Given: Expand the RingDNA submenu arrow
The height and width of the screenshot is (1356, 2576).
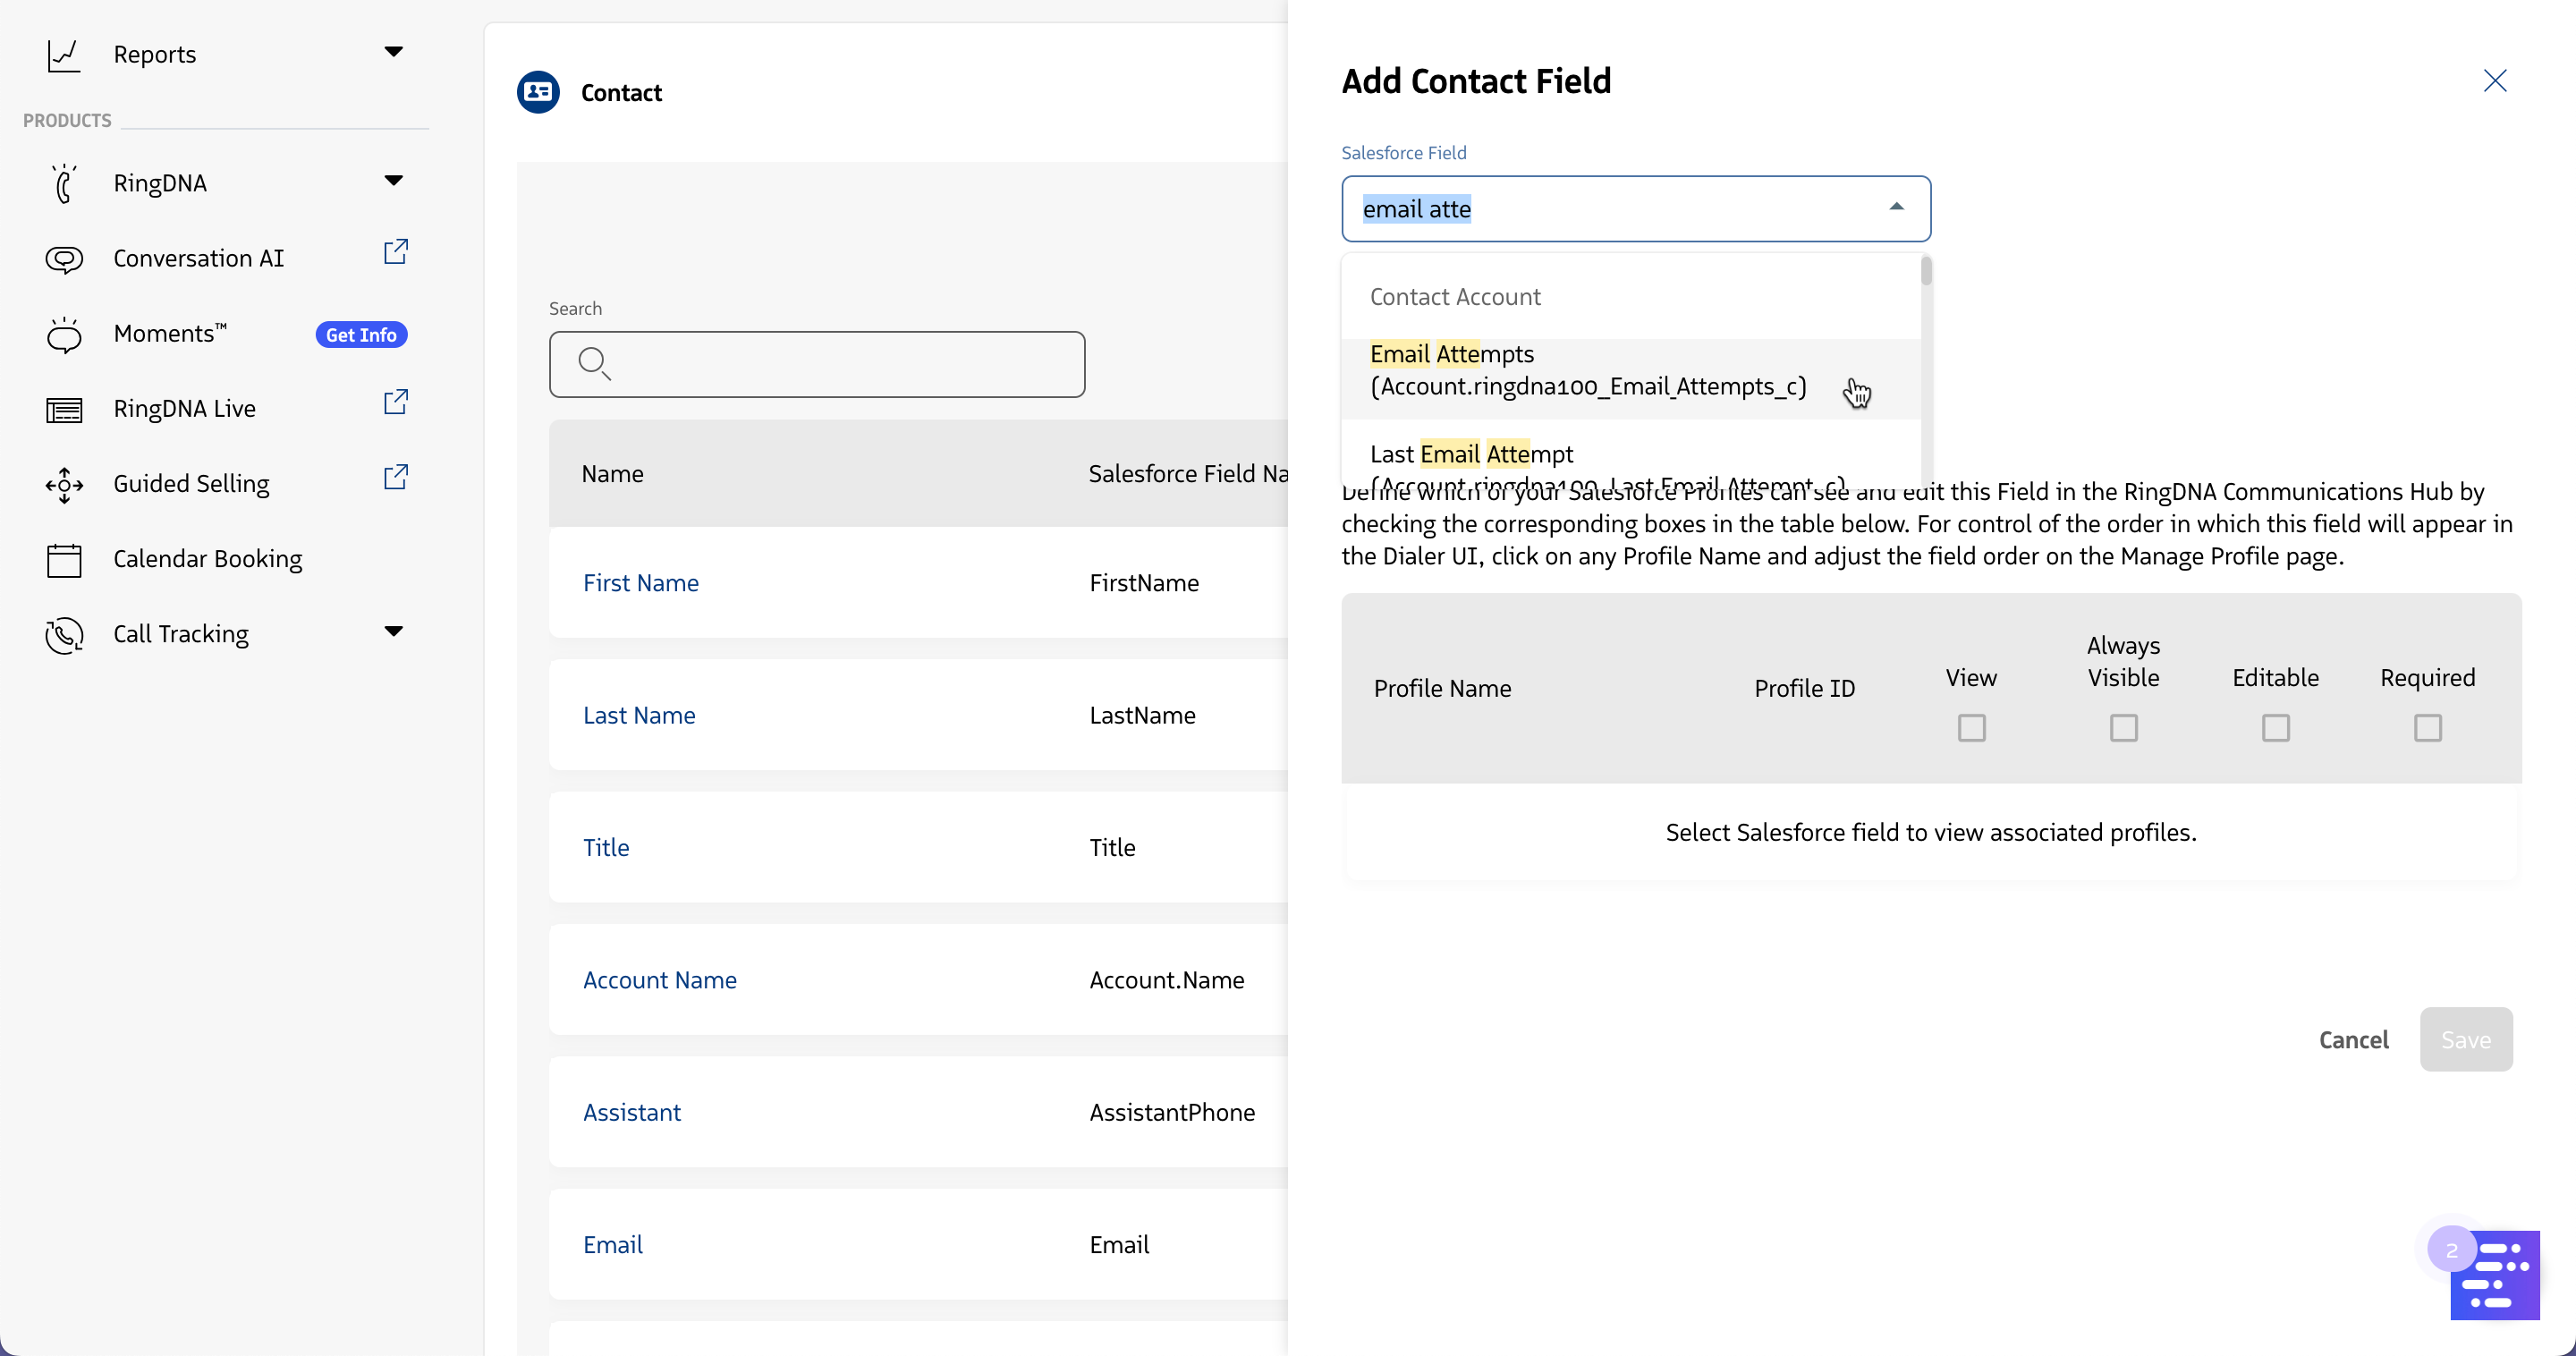Looking at the screenshot, I should 393,181.
